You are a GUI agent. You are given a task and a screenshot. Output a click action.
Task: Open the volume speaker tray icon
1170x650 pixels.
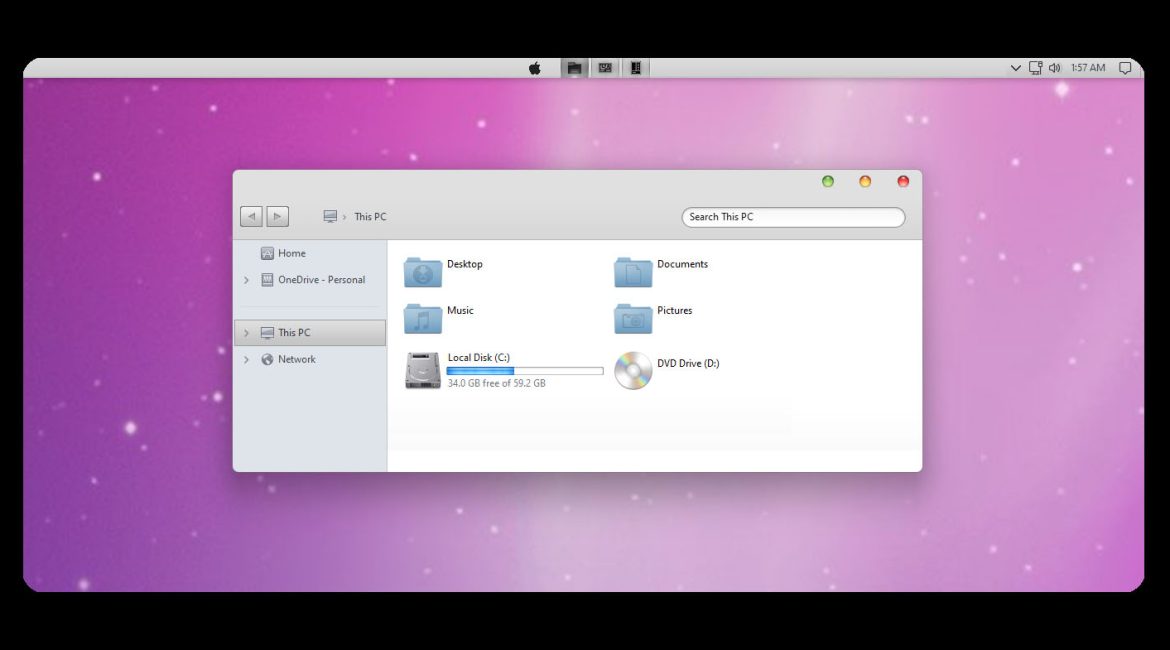click(x=1054, y=68)
